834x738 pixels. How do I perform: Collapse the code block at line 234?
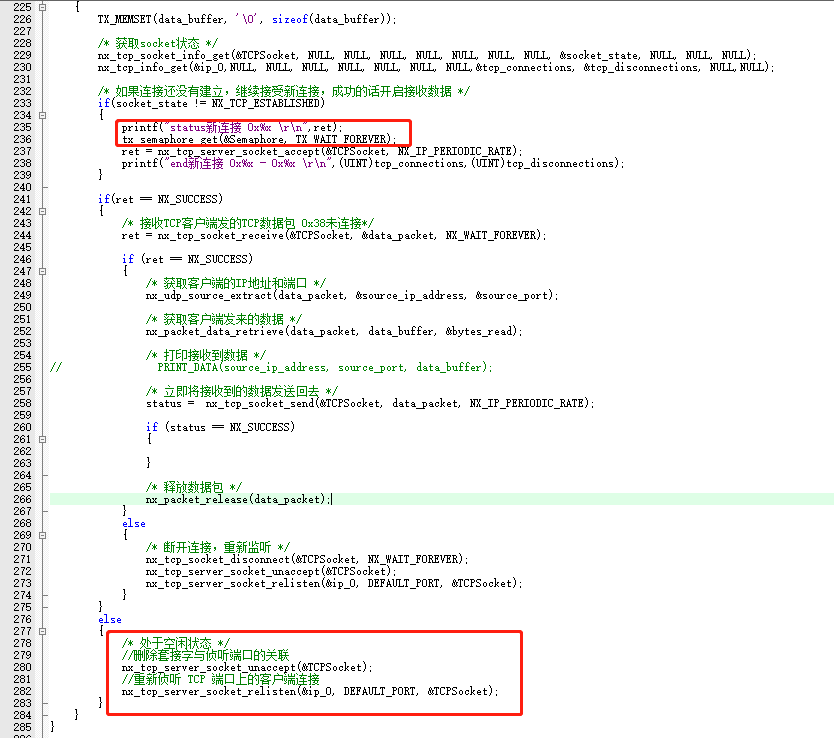42,115
